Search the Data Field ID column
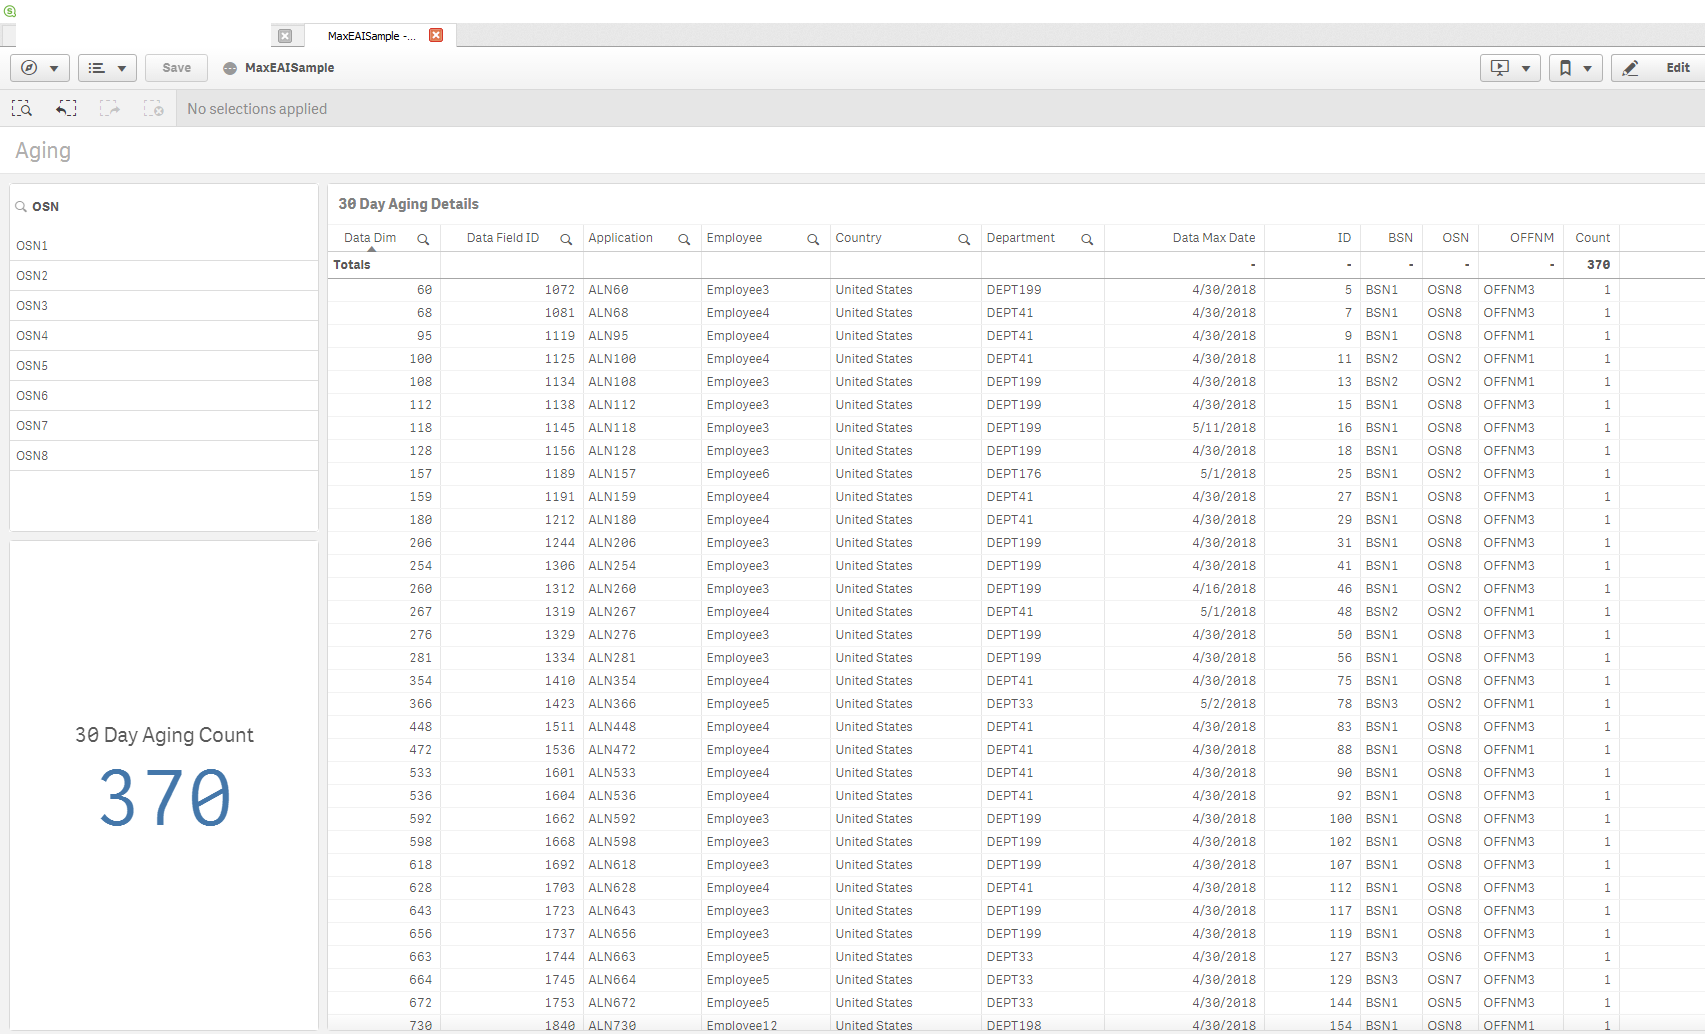 tap(566, 239)
